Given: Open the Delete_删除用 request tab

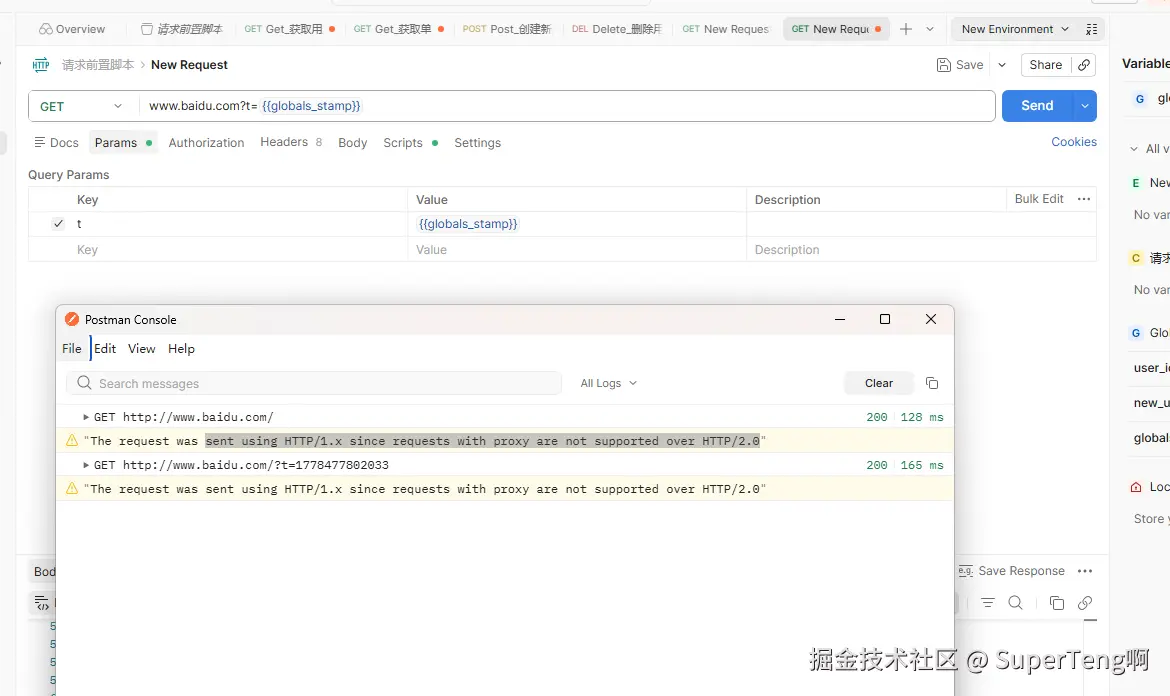Looking at the screenshot, I should tap(616, 29).
